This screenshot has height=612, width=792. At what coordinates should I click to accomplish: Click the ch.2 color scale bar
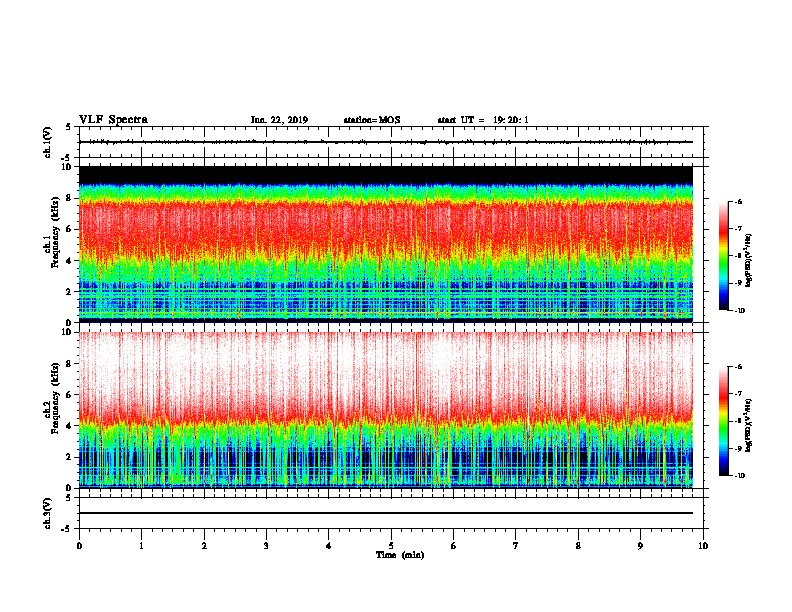723,421
